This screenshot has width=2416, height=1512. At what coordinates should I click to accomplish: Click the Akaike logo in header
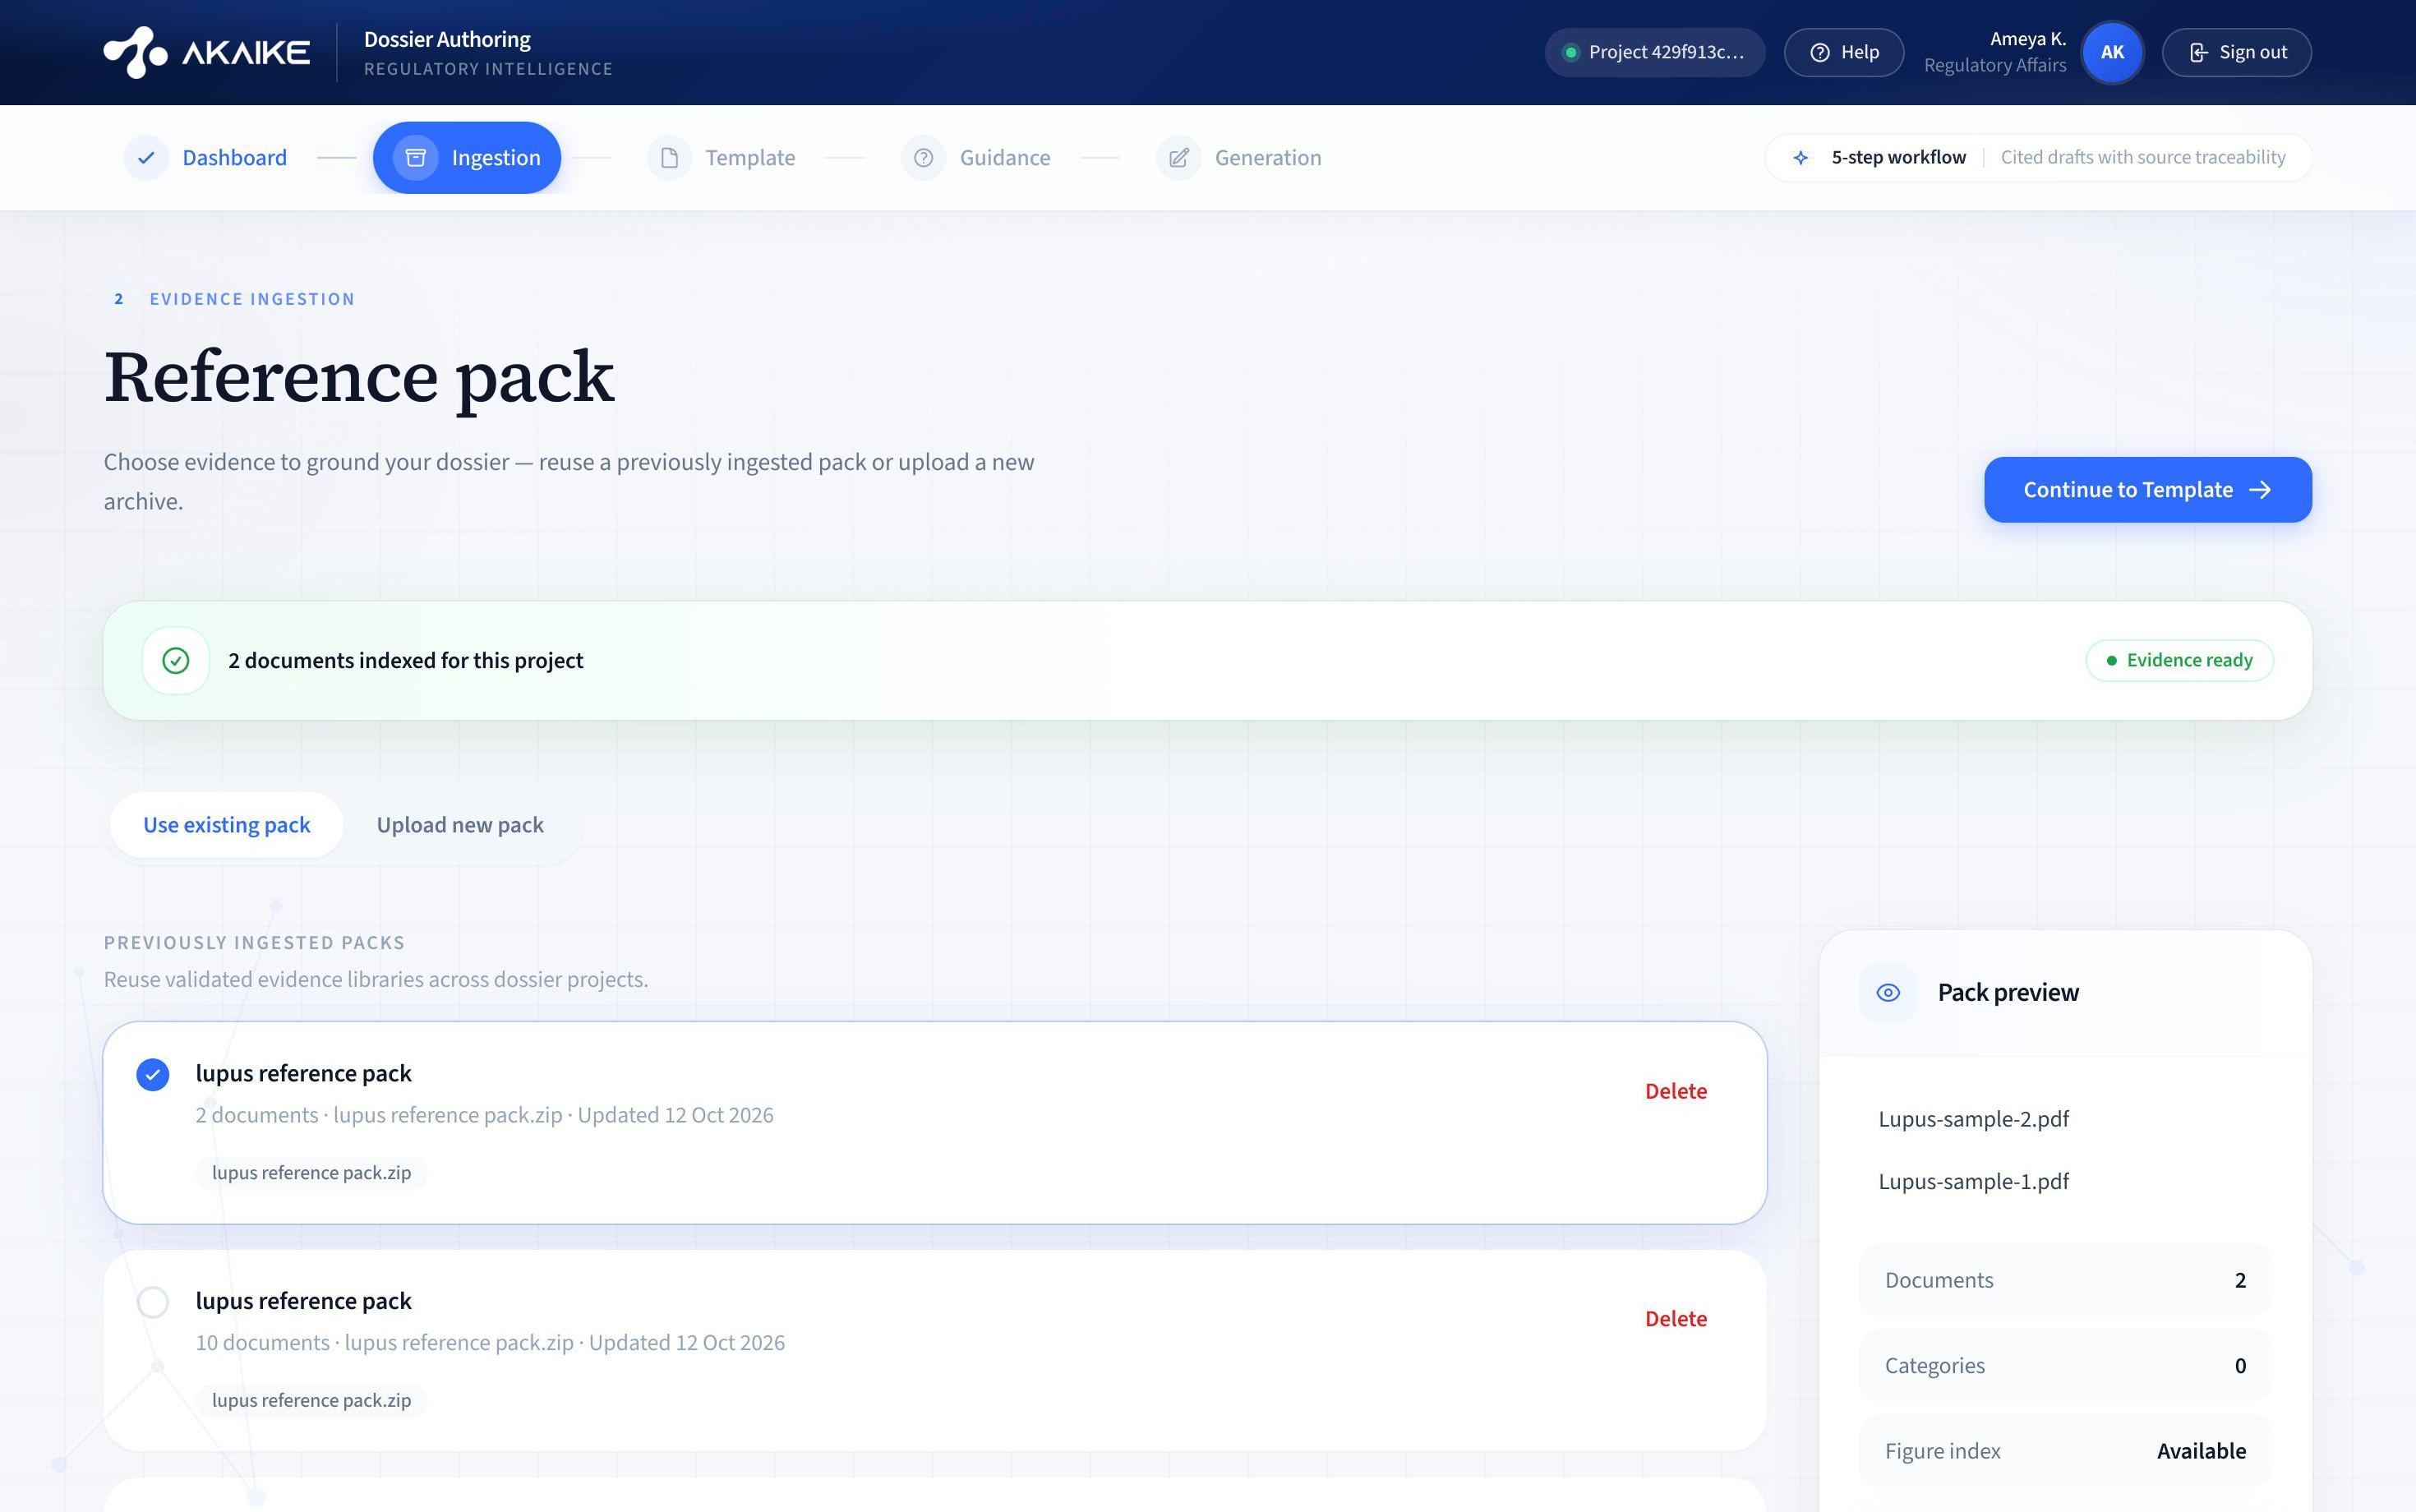pyautogui.click(x=206, y=52)
